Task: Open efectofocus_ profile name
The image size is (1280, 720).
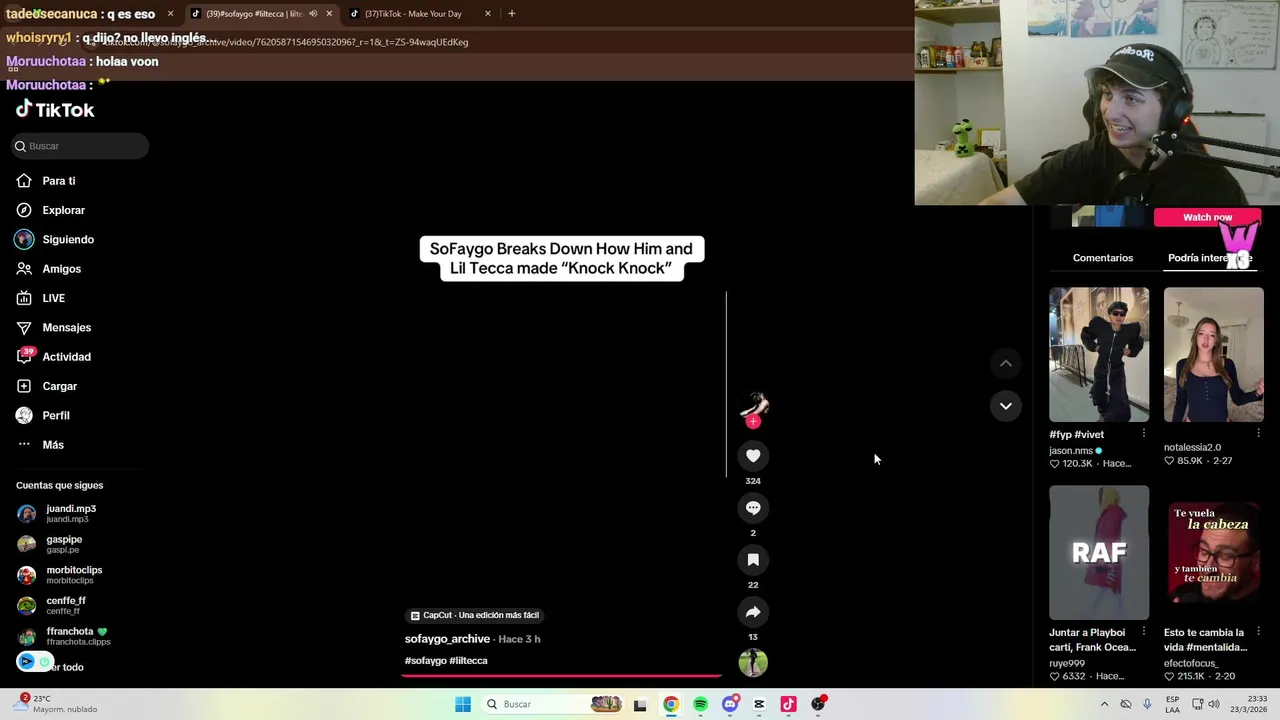Action: pyautogui.click(x=1191, y=663)
